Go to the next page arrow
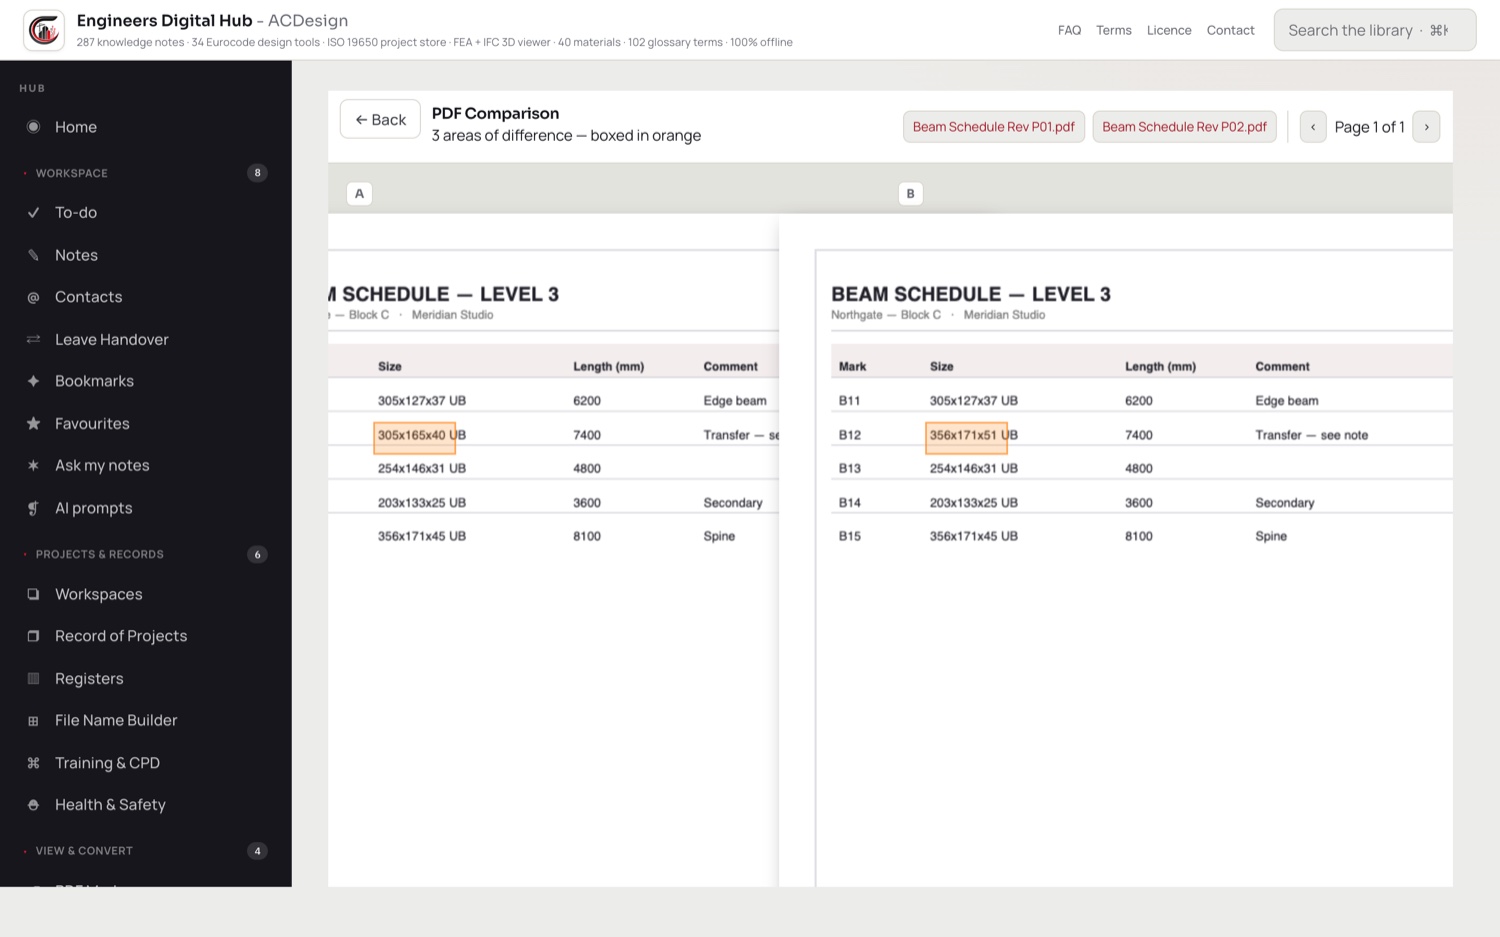 1426,127
